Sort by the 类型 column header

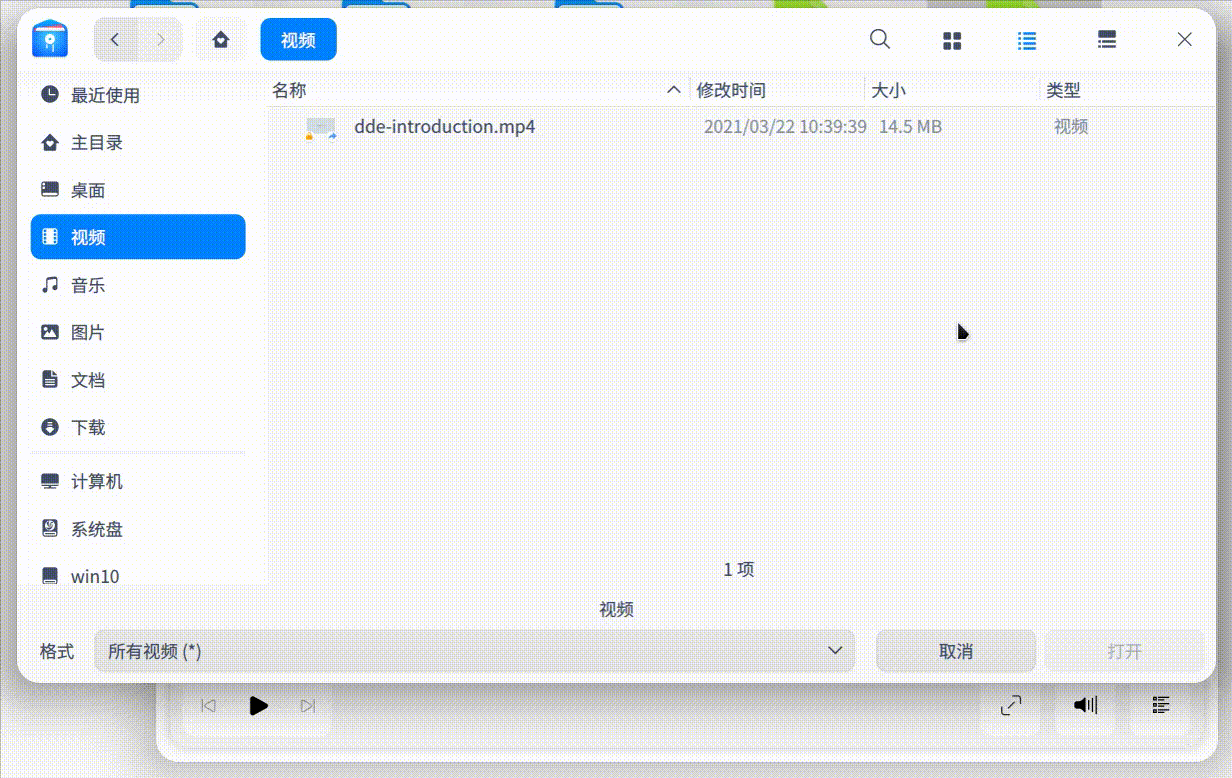1127,90
